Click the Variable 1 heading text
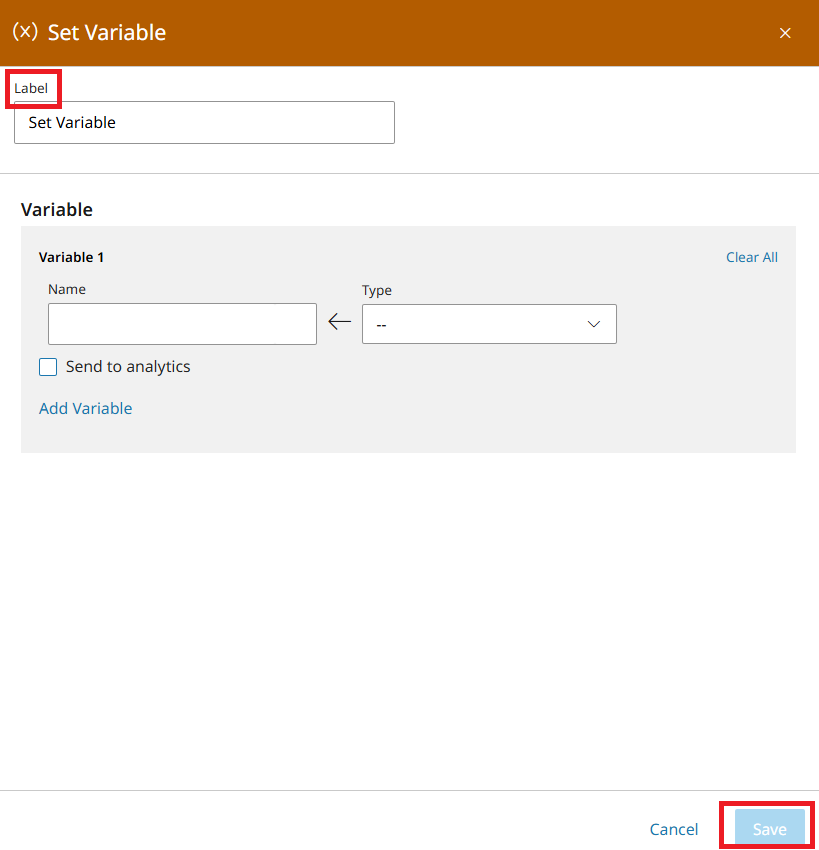 point(71,257)
